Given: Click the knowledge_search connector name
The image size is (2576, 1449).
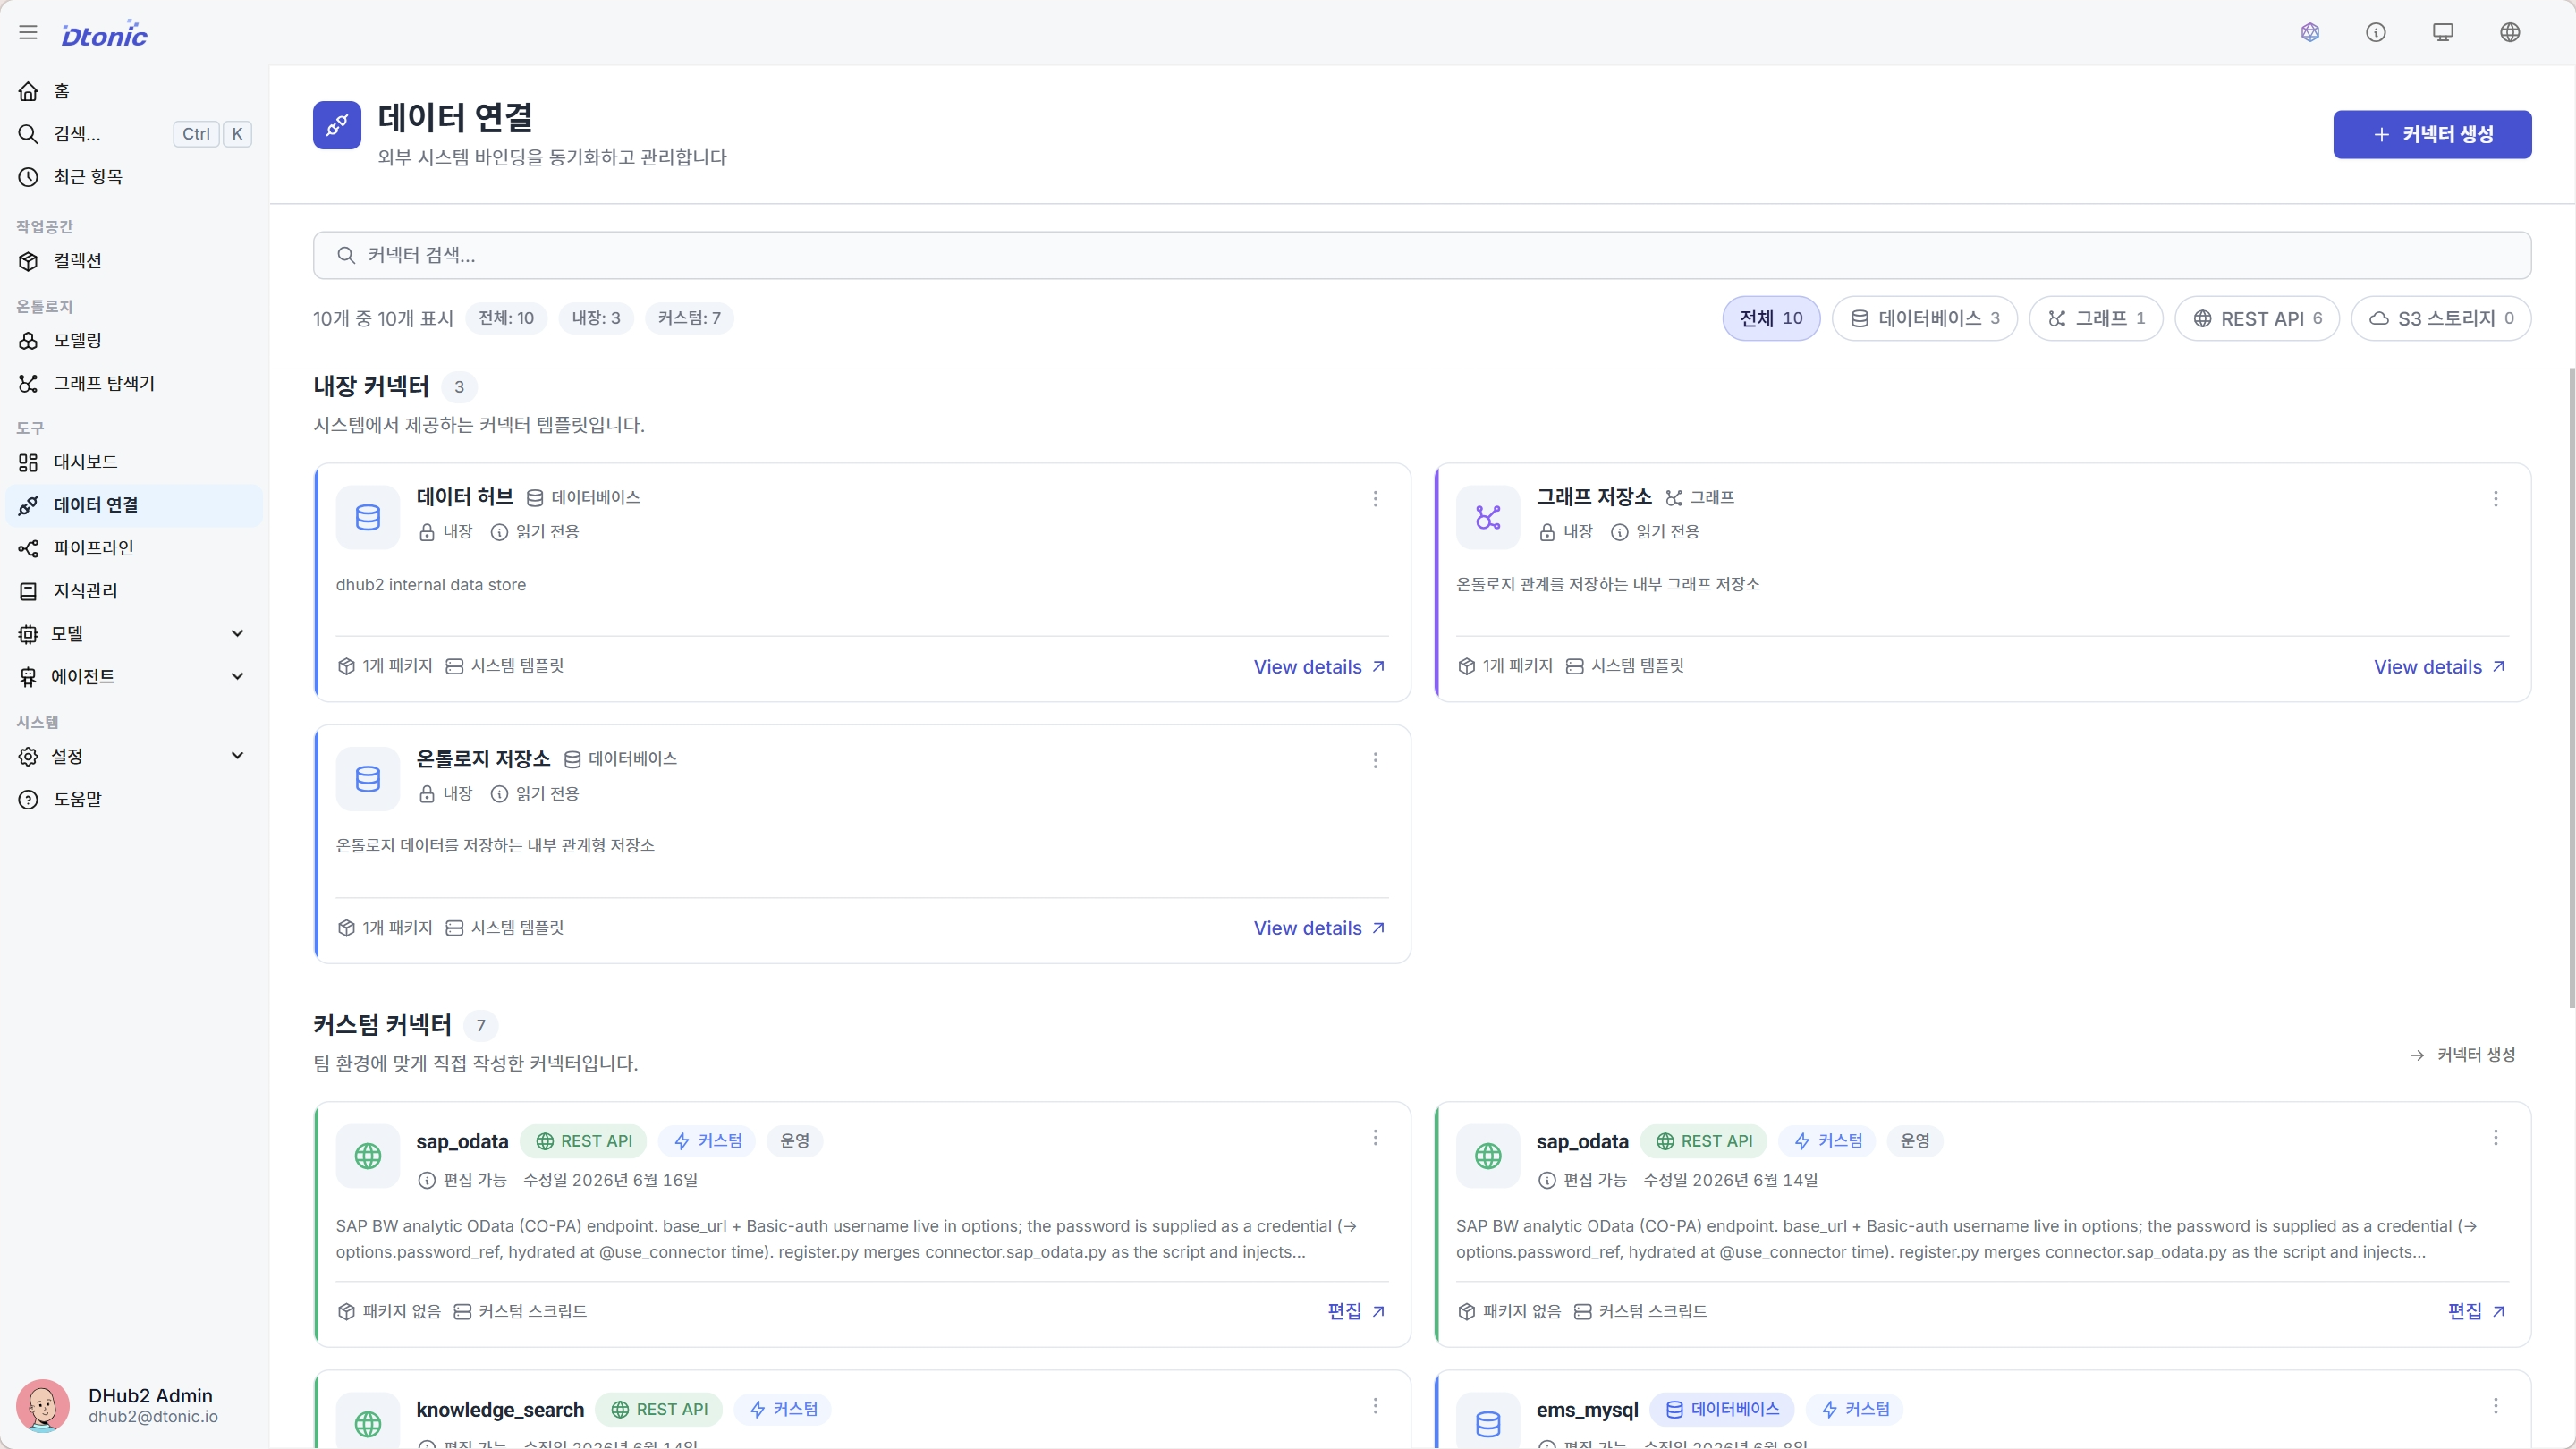Looking at the screenshot, I should click(500, 1410).
